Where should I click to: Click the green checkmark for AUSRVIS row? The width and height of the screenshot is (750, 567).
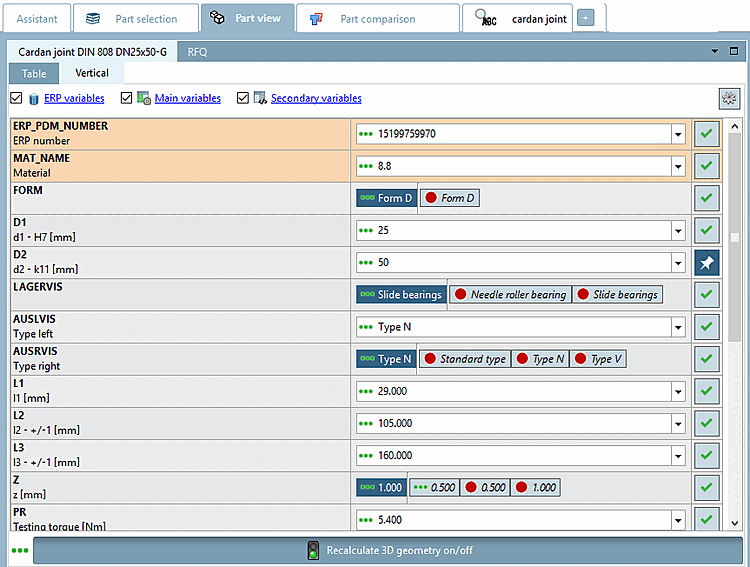tap(706, 359)
